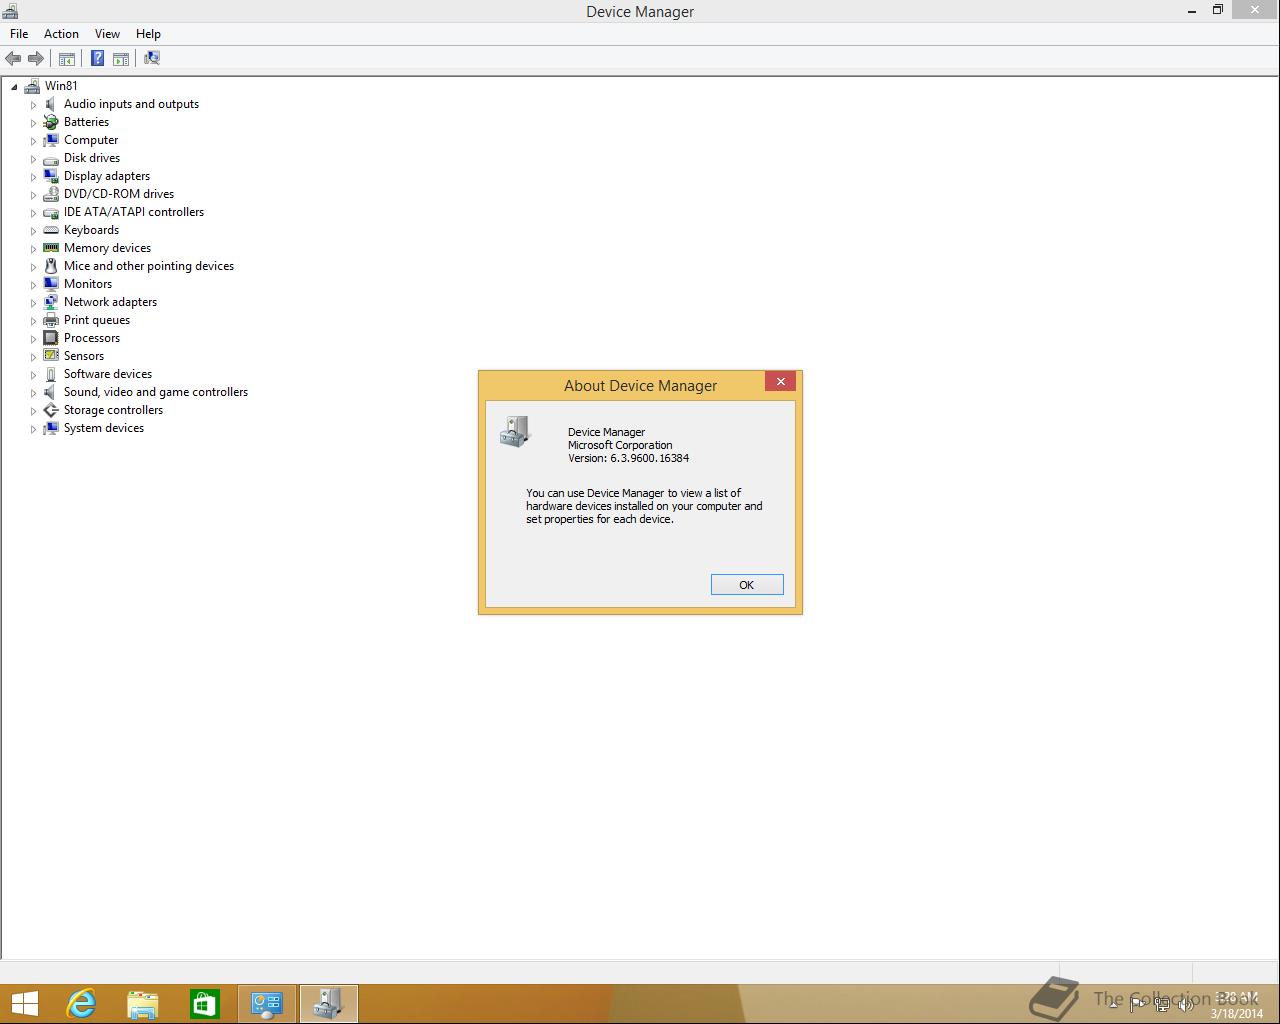
Task: Click the Back arrow toolbar icon
Action: click(13, 59)
